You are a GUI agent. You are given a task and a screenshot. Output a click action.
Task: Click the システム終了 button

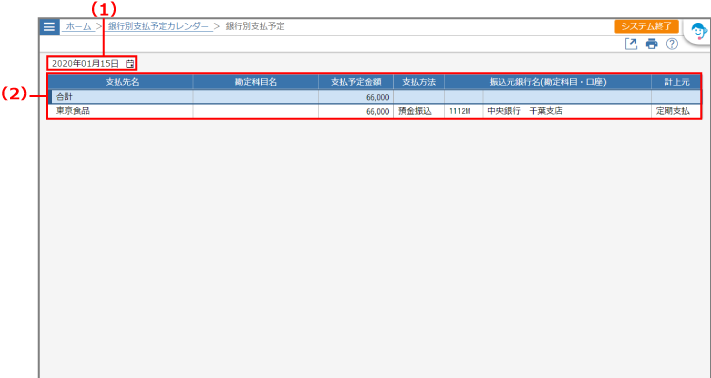646,26
